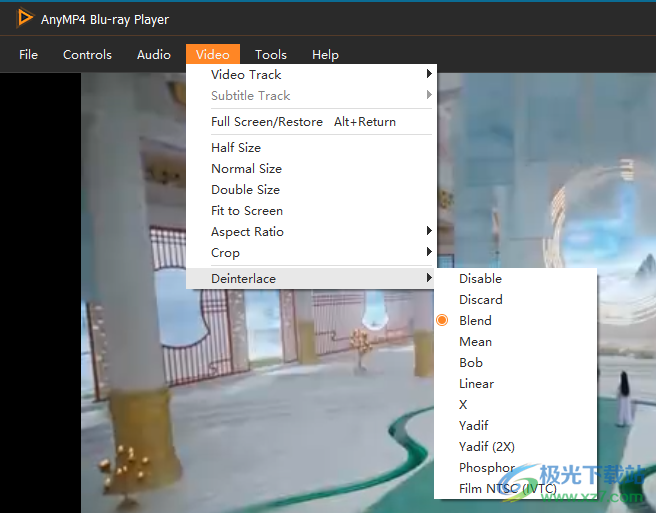This screenshot has width=656, height=513.
Task: Select the Blend deinterlace option
Action: coord(515,321)
